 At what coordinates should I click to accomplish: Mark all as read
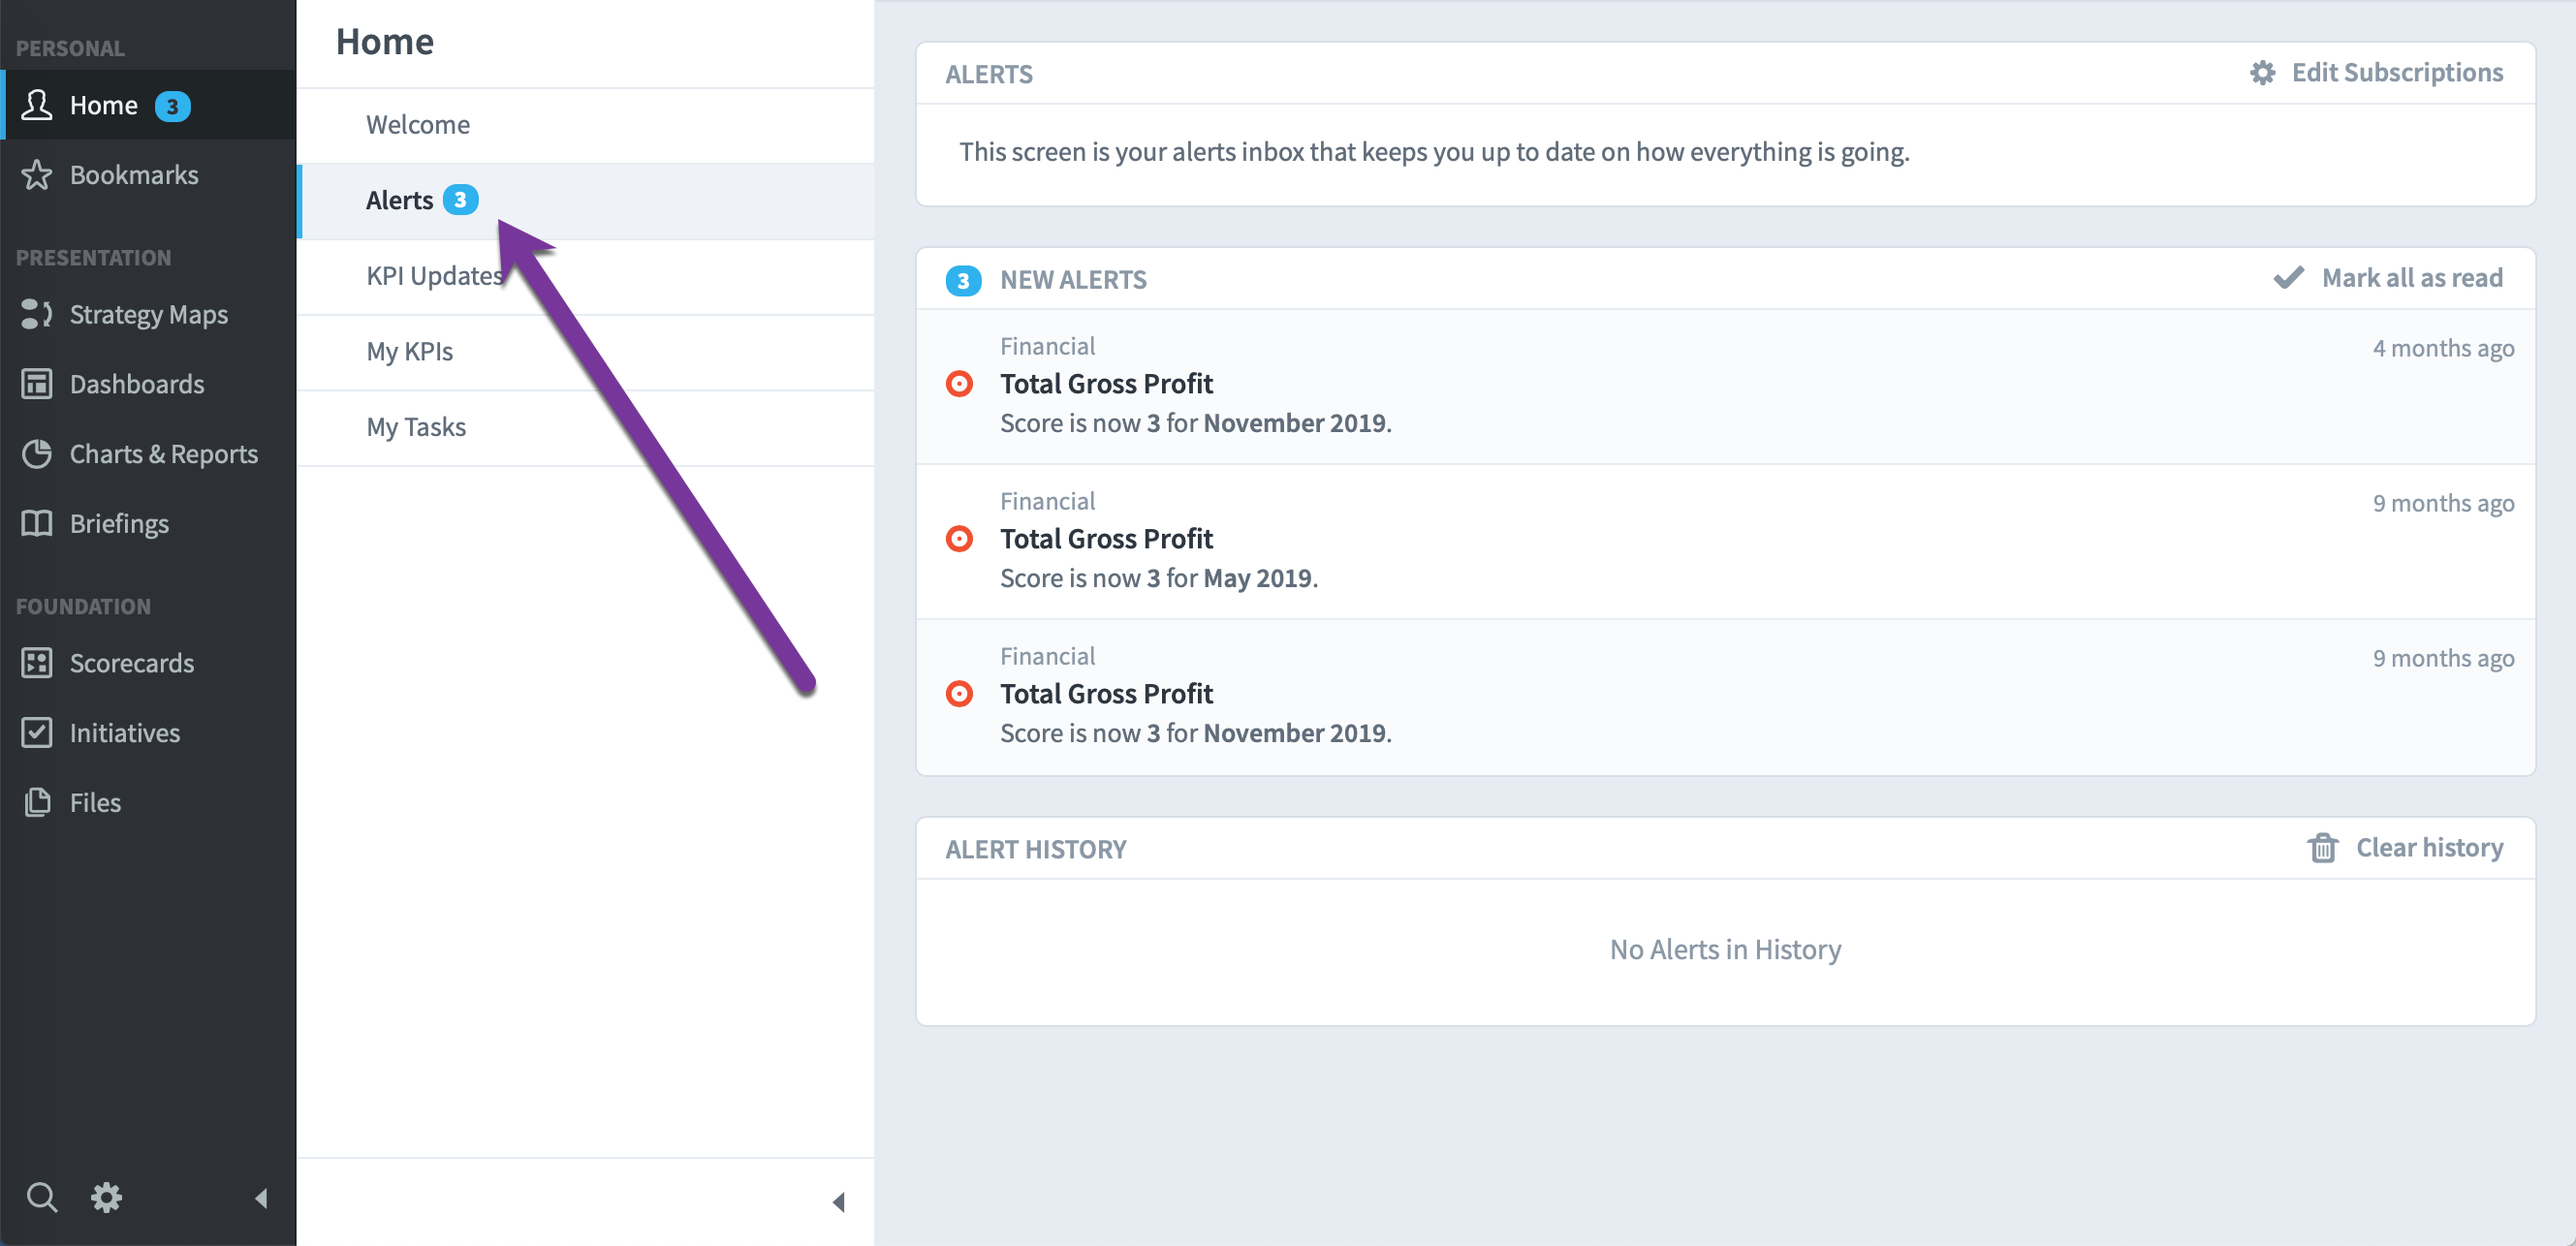click(x=2388, y=278)
